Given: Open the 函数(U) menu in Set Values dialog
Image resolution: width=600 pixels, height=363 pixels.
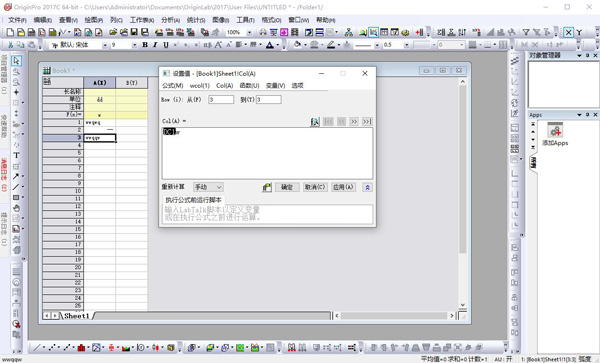Looking at the screenshot, I should click(249, 86).
